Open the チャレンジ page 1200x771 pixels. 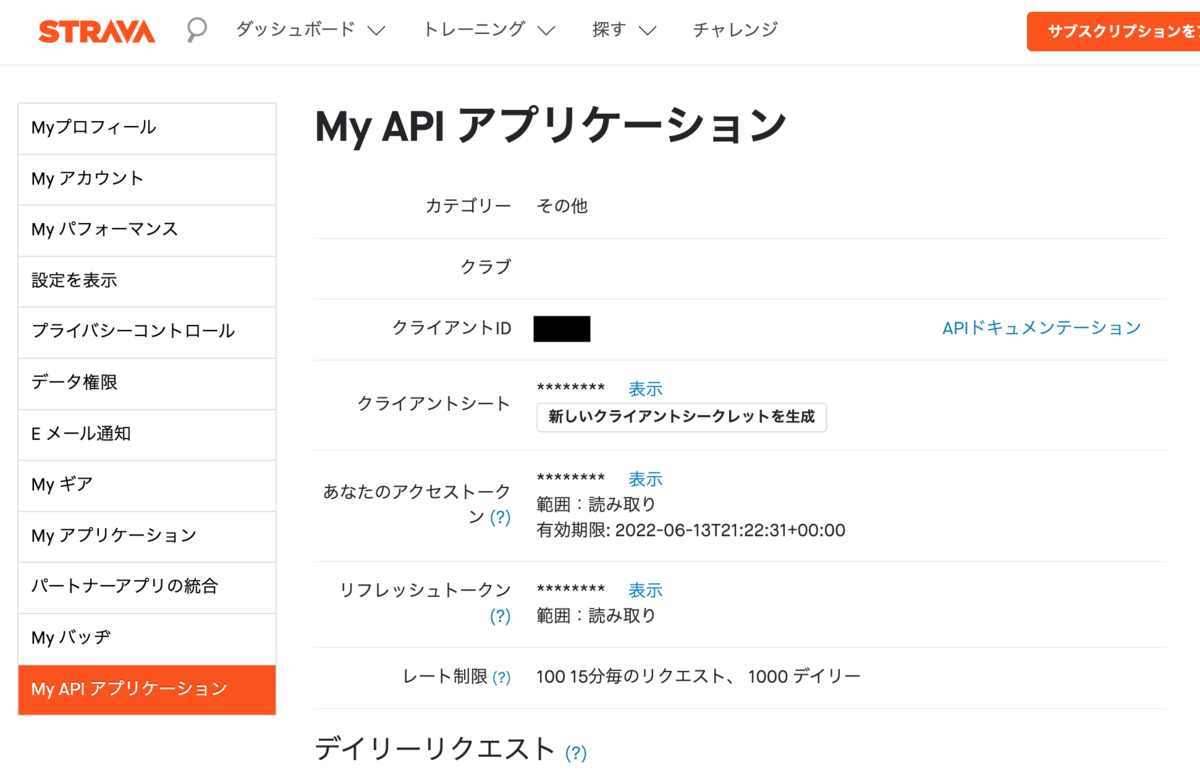click(735, 30)
